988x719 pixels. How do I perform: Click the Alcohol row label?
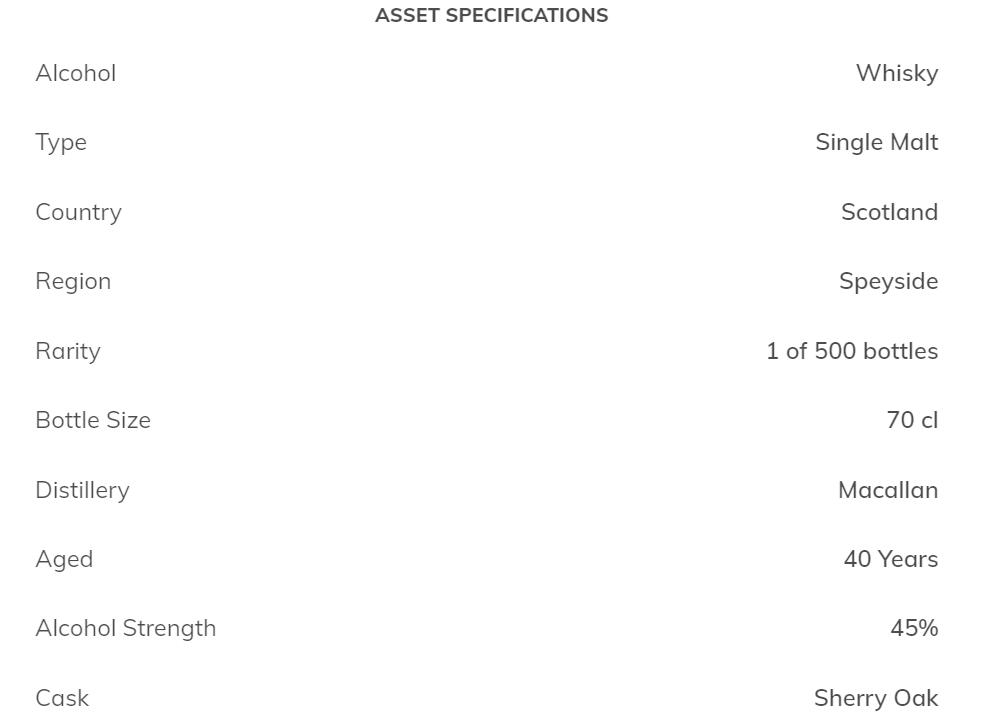point(76,73)
